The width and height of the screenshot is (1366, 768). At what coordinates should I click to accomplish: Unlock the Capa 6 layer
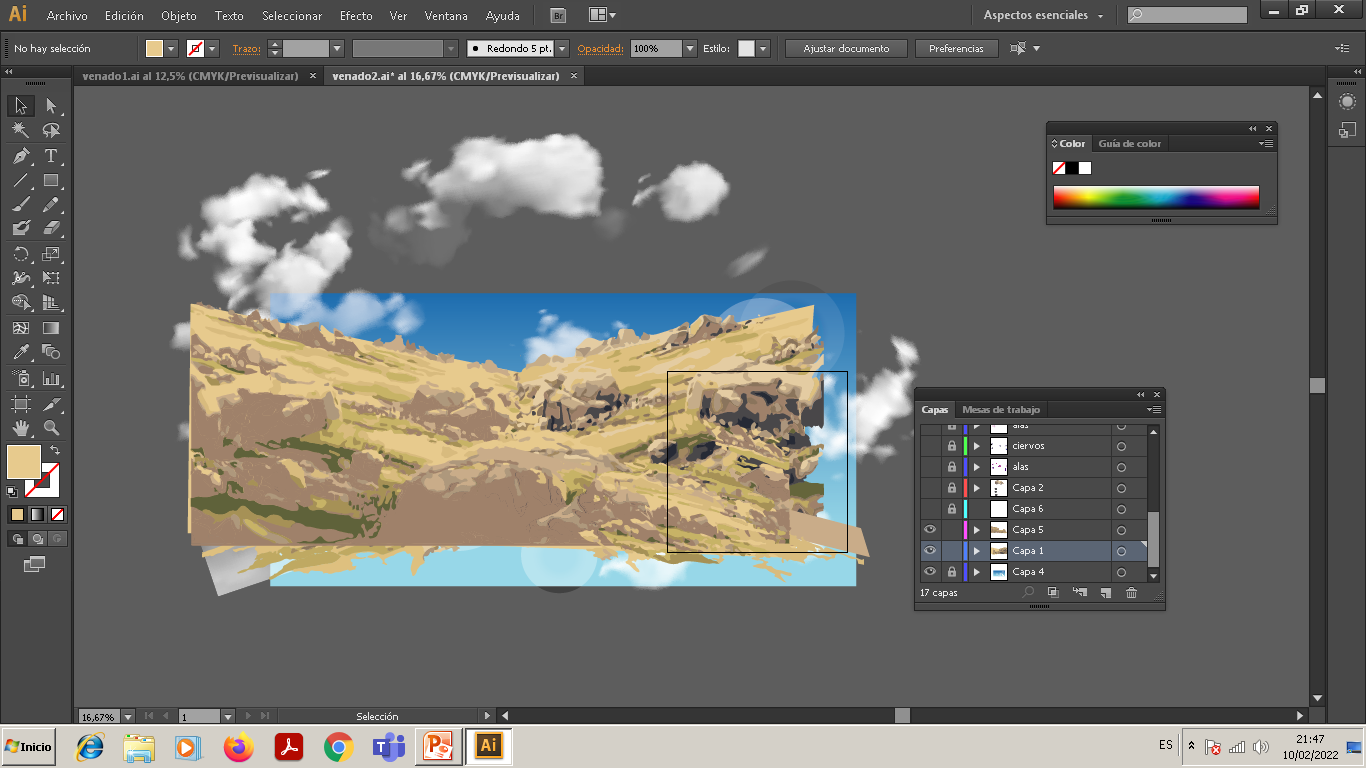[952, 509]
